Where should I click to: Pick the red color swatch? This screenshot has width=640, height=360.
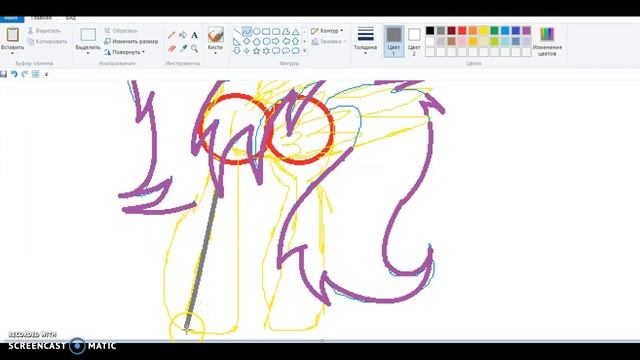point(462,31)
